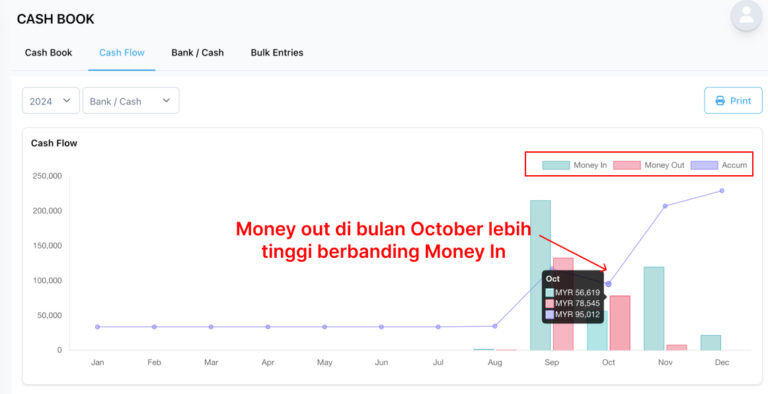768x394 pixels.
Task: Click the November Money Out bar
Action: 677,347
